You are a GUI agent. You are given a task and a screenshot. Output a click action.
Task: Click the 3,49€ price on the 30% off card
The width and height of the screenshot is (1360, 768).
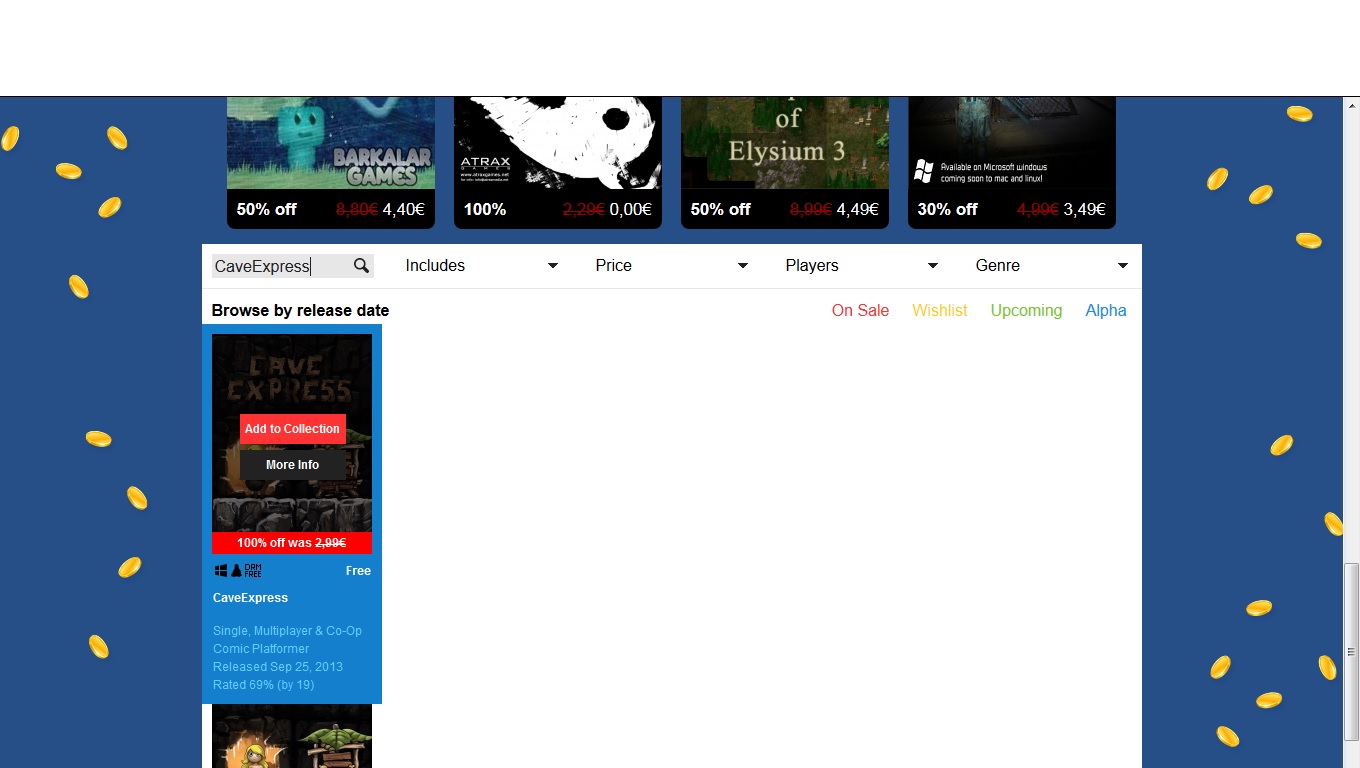coord(1084,210)
